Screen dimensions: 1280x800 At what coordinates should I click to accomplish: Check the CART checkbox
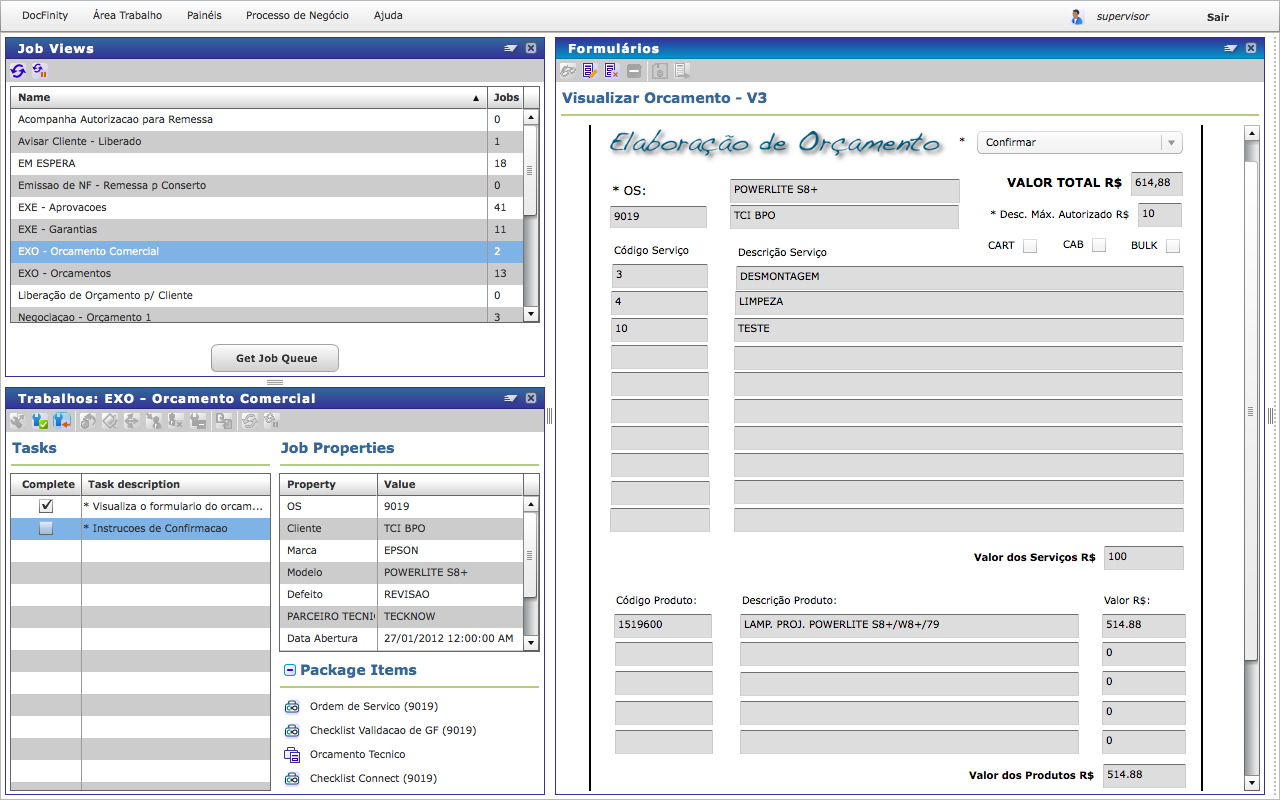pyautogui.click(x=1029, y=246)
